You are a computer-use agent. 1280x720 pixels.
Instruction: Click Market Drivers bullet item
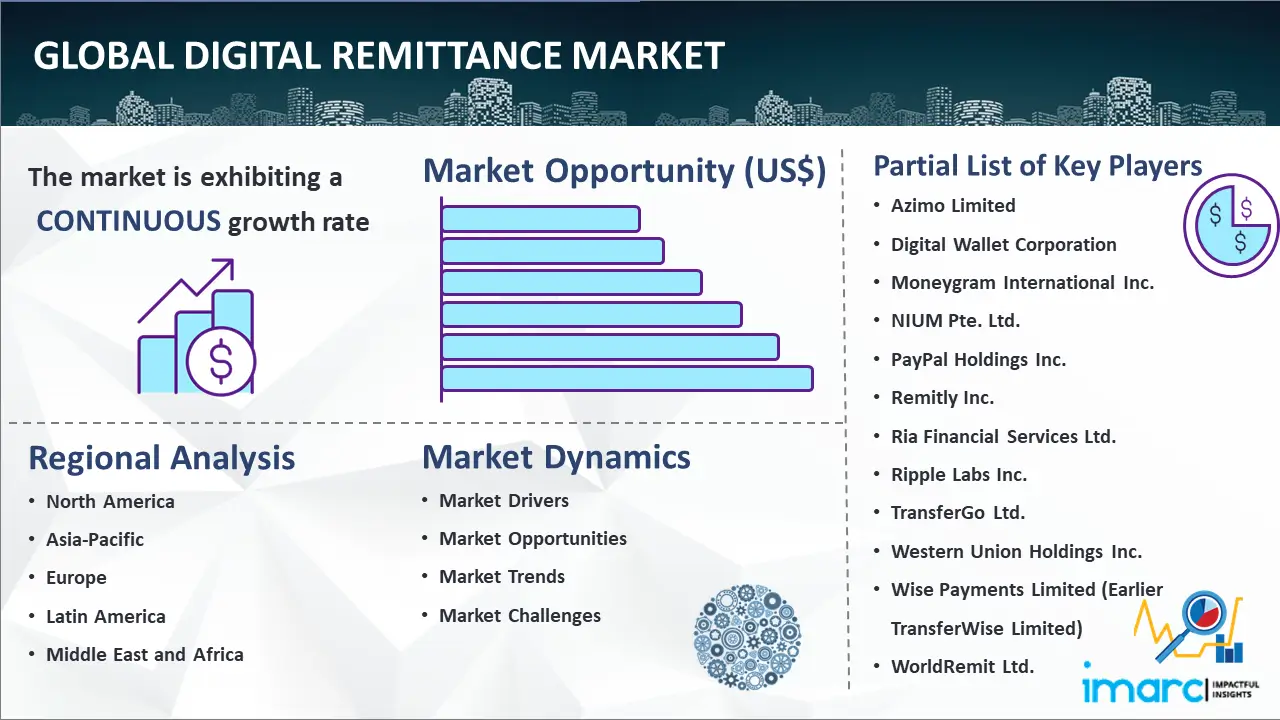[504, 500]
